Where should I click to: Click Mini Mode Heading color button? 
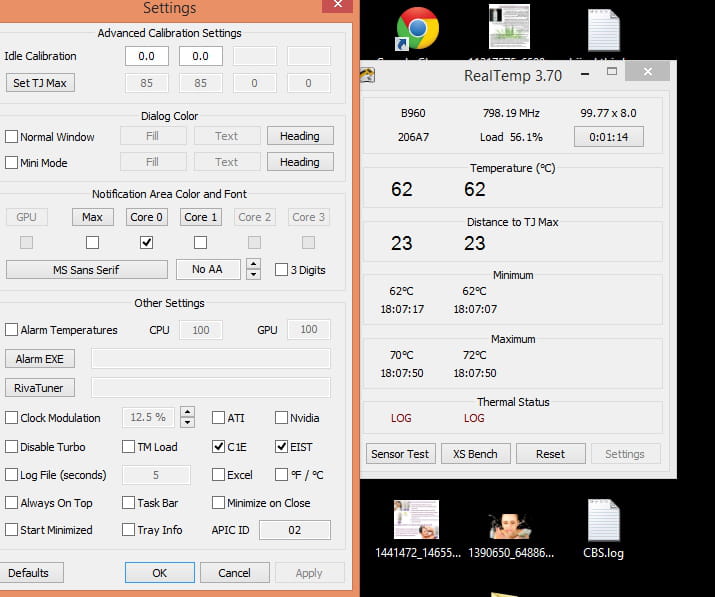click(300, 162)
